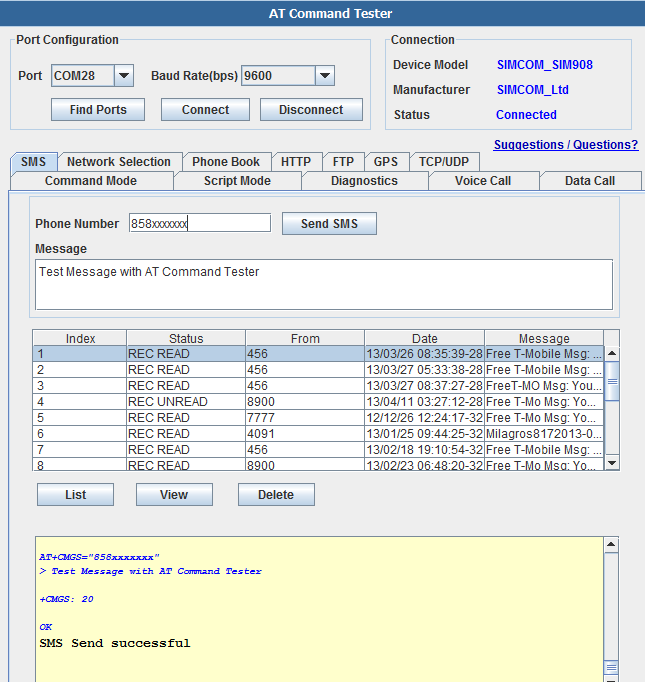This screenshot has width=645, height=682.
Task: Select row dated 13/03/27 05:33:38-28
Action: click(318, 370)
